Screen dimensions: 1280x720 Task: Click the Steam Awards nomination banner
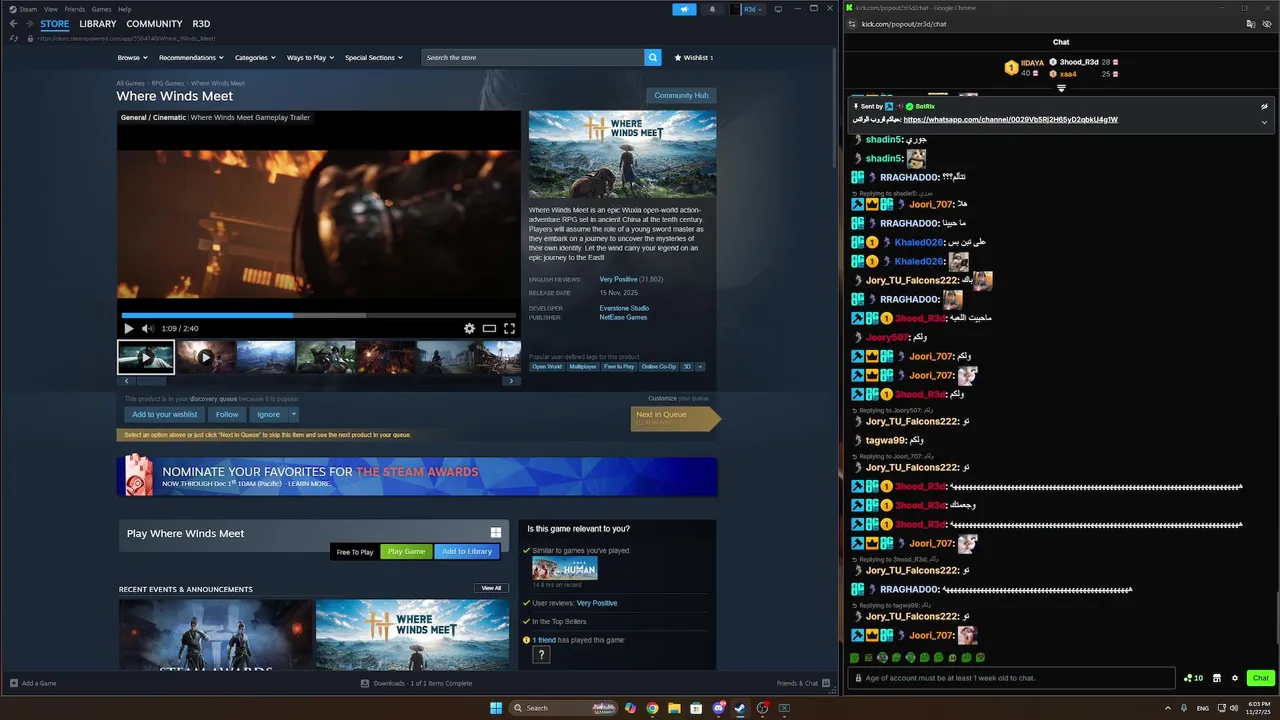pyautogui.click(x=417, y=477)
